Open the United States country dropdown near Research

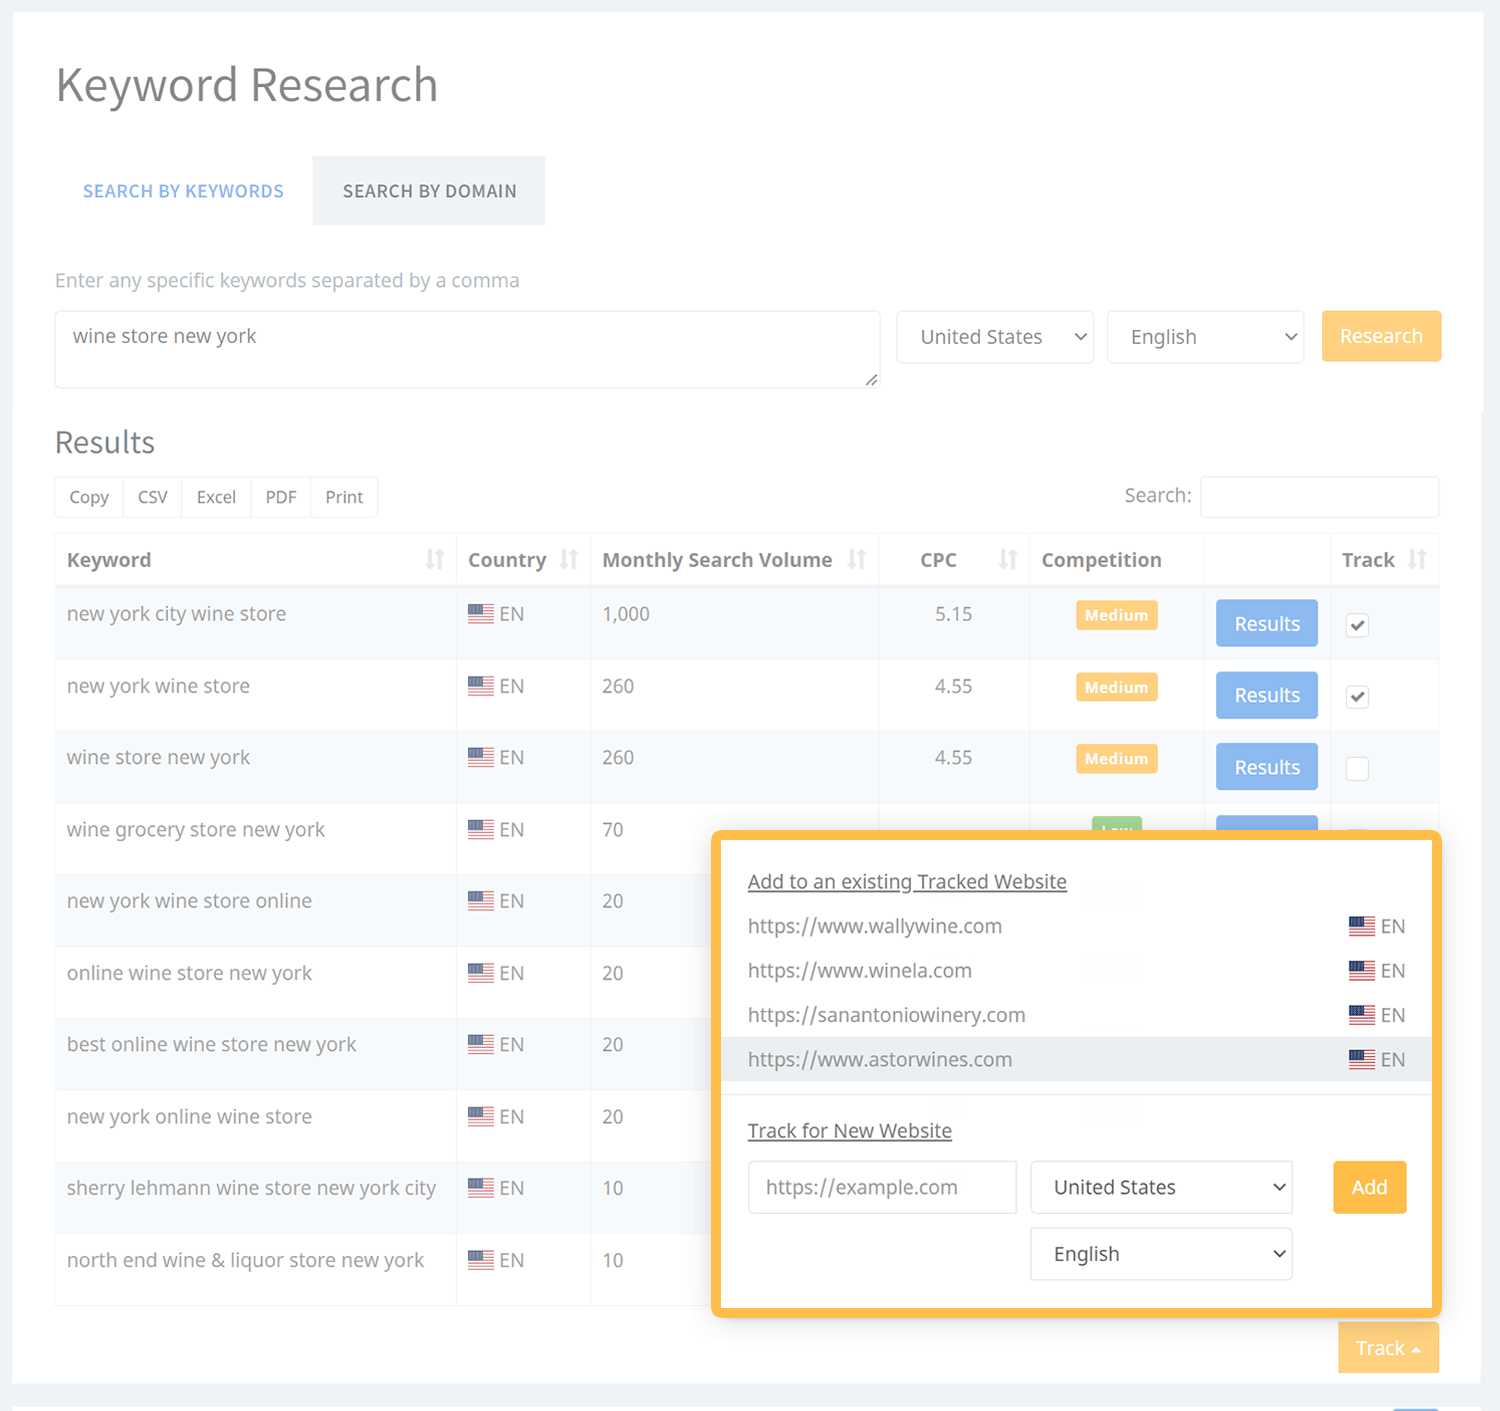click(994, 337)
